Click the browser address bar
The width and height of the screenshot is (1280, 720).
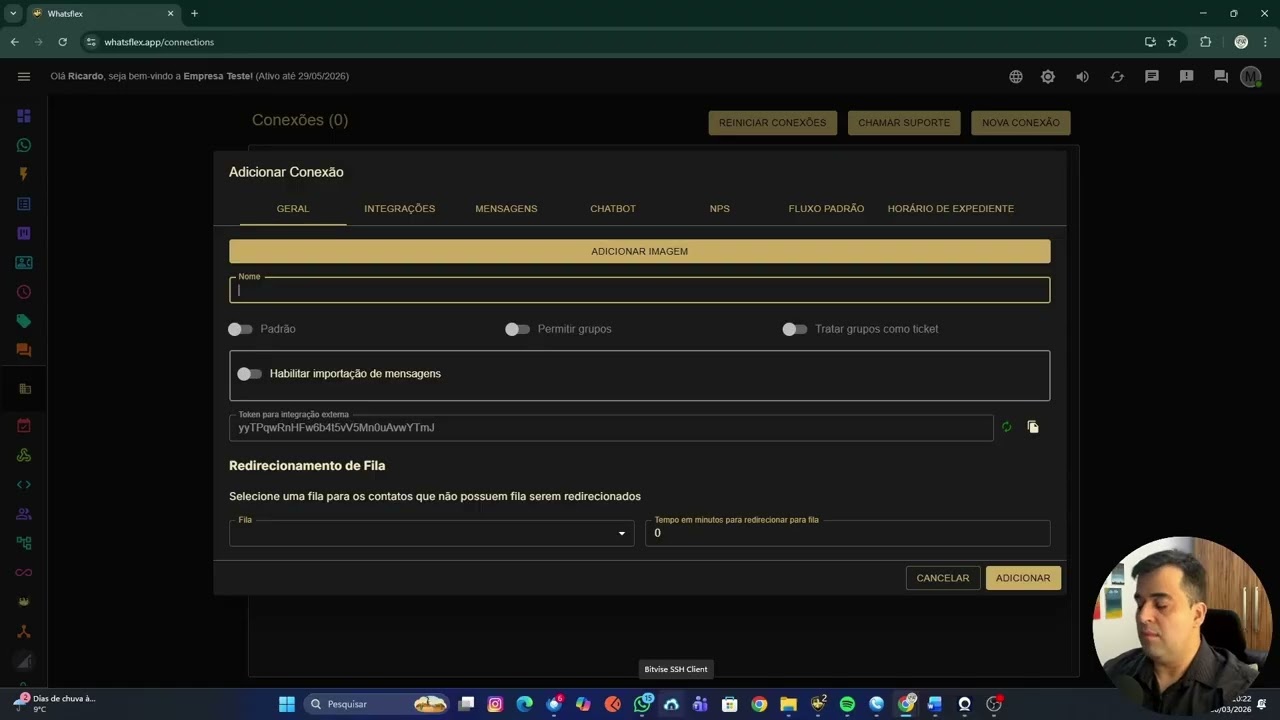pos(610,42)
